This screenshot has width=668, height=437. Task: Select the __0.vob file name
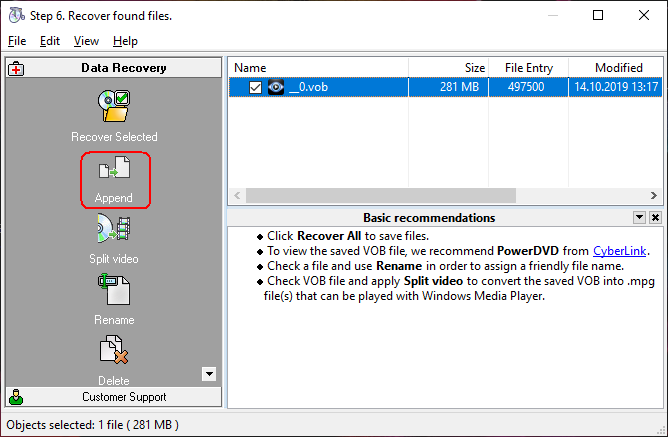pyautogui.click(x=308, y=87)
